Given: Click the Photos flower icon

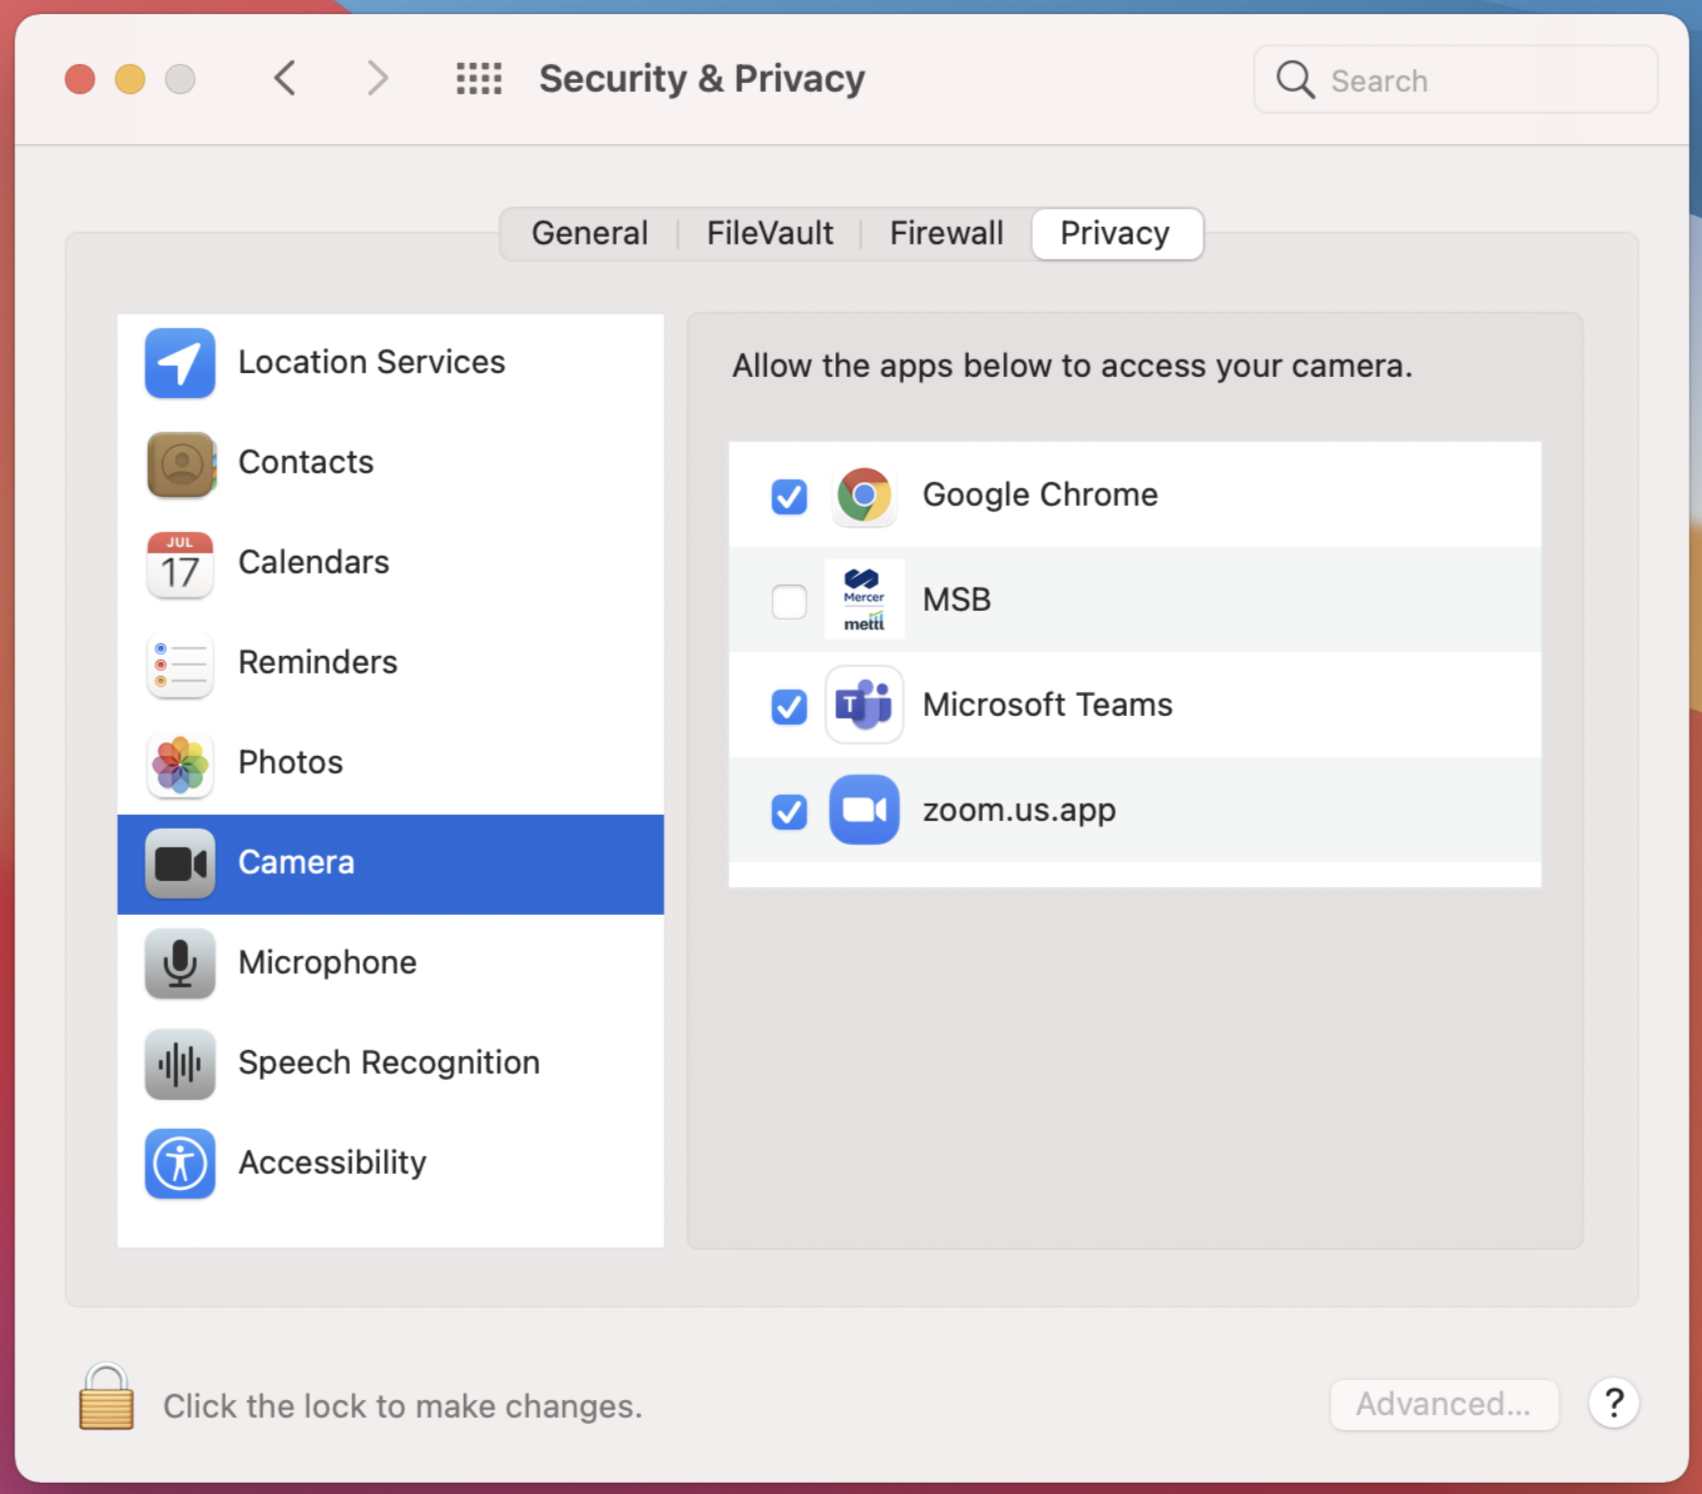Looking at the screenshot, I should pyautogui.click(x=180, y=764).
